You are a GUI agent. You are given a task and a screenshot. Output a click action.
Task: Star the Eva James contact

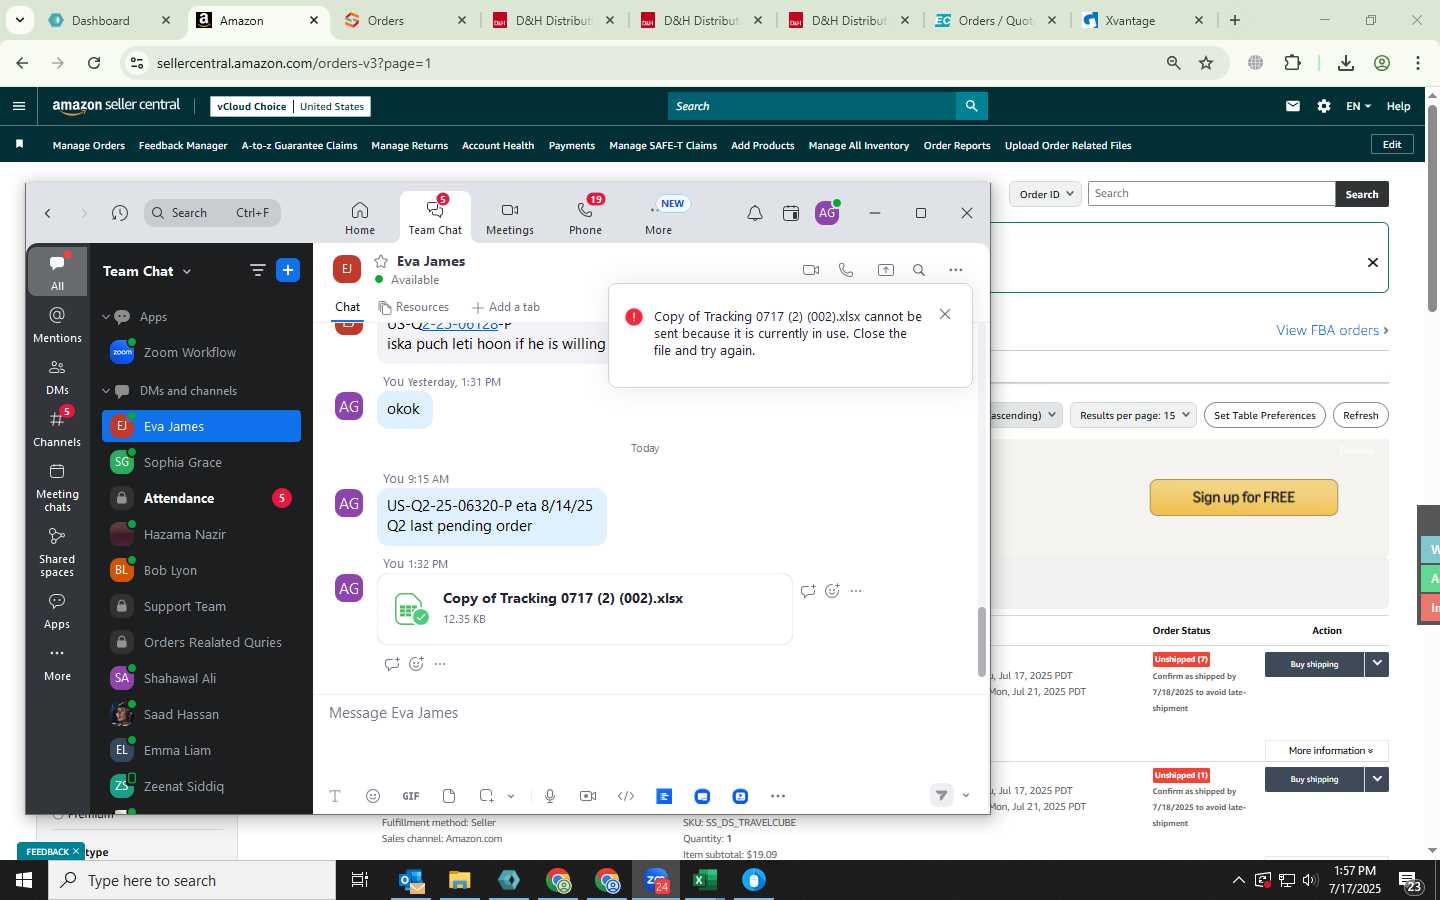(381, 261)
